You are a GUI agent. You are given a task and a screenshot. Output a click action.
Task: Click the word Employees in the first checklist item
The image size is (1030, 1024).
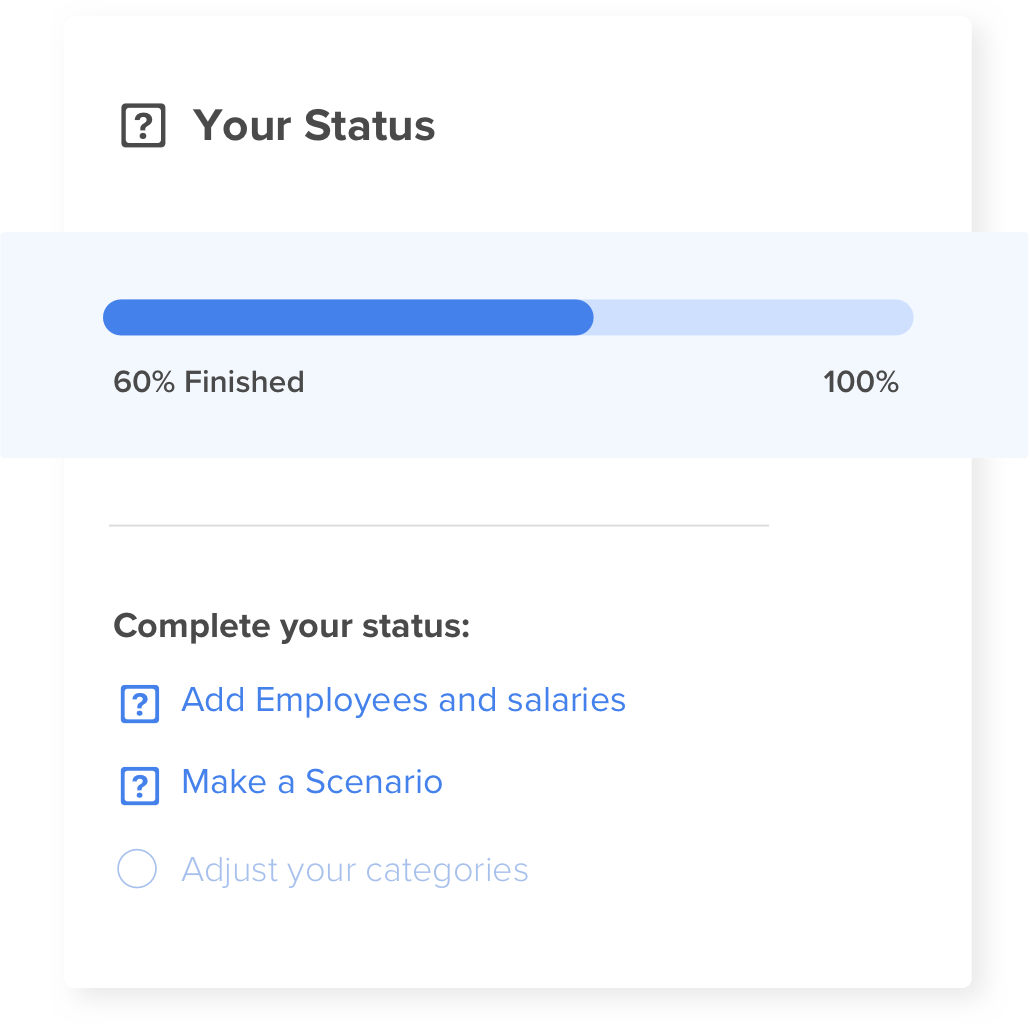click(x=342, y=700)
